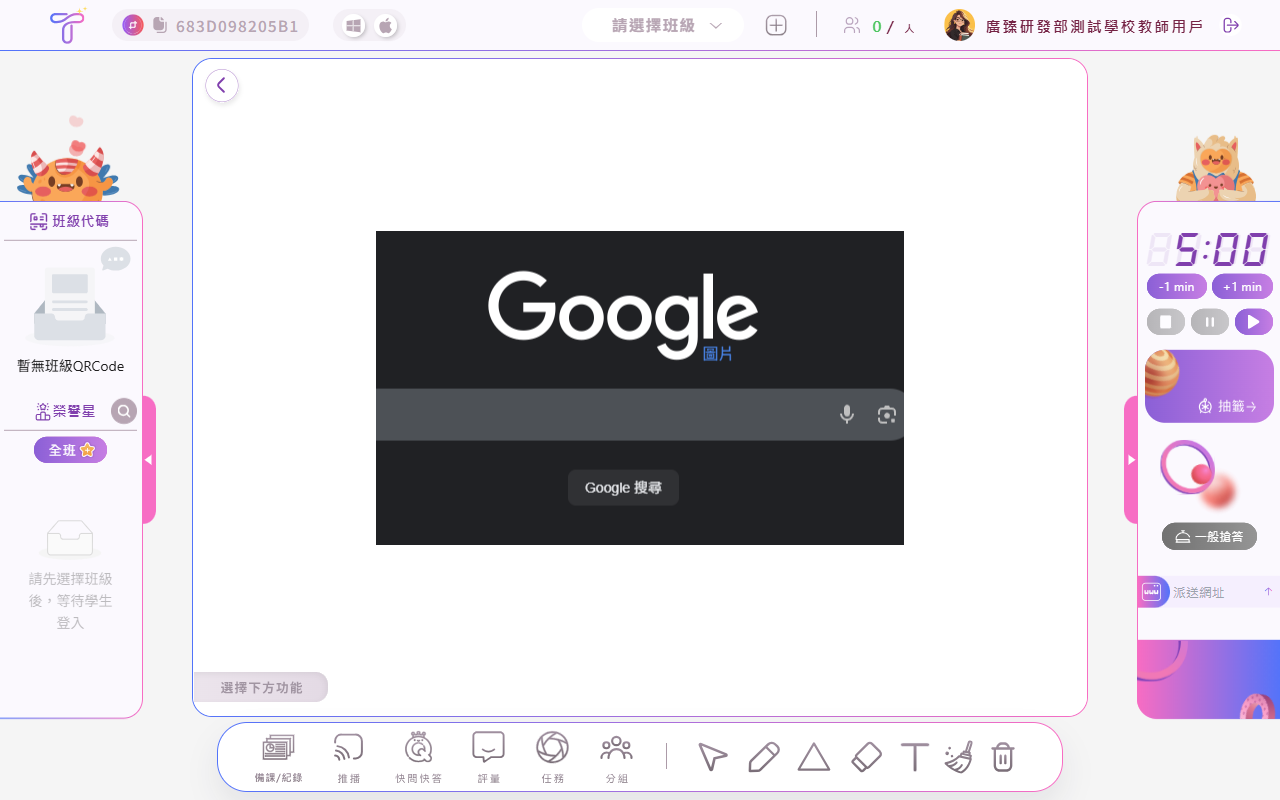Open the 備課/紀錄 lesson prep tool
The height and width of the screenshot is (800, 1280).
tap(278, 758)
